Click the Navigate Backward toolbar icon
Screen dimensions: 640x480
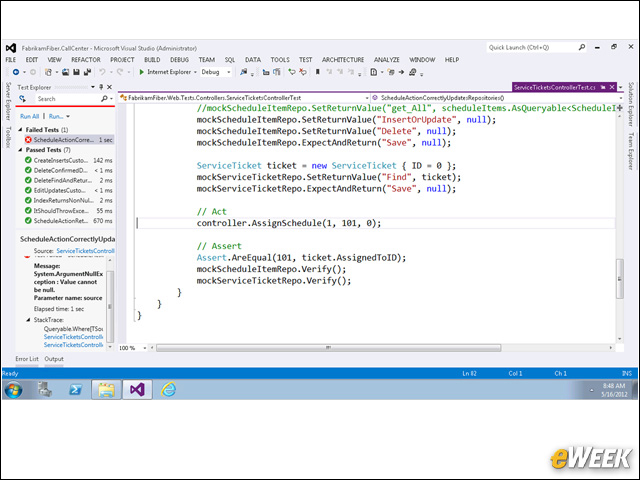[16, 72]
